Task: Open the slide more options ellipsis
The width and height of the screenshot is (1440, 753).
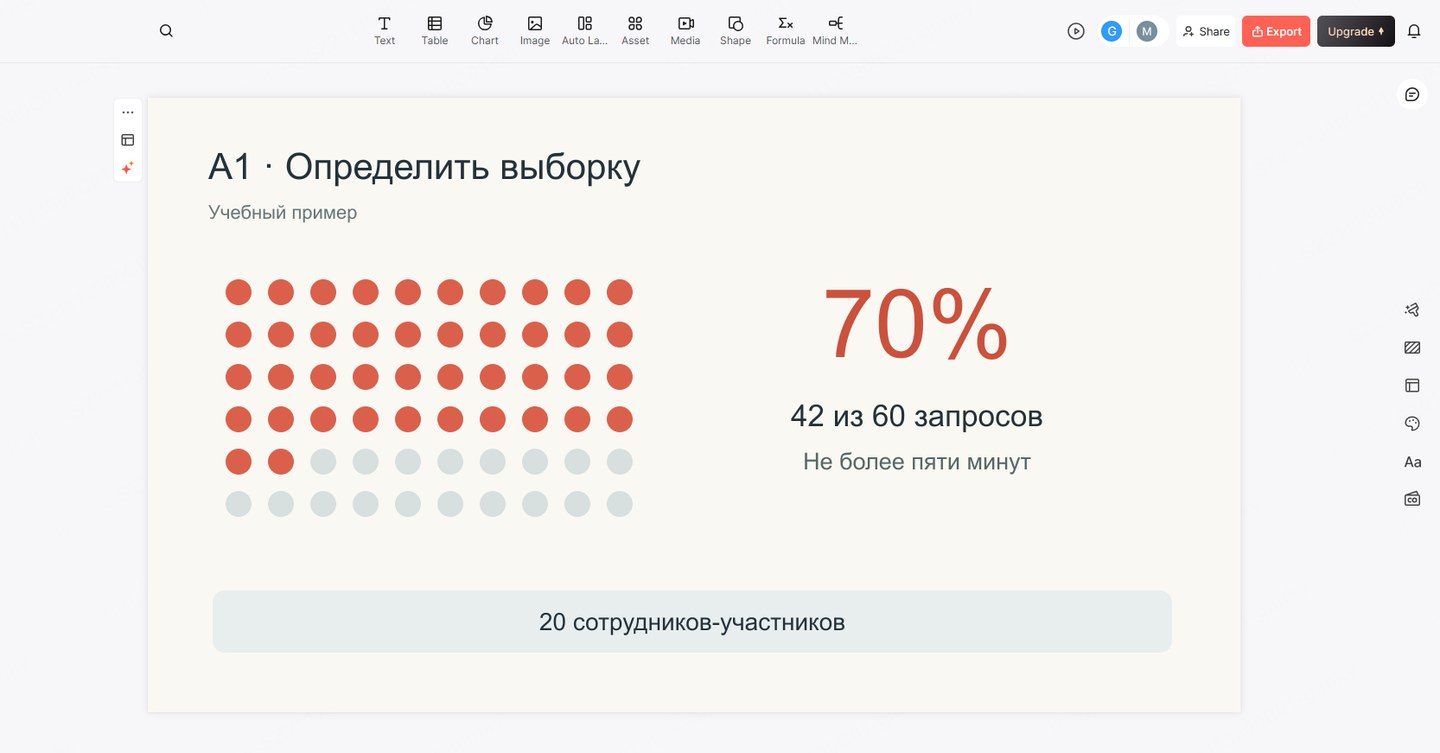Action: click(x=128, y=112)
